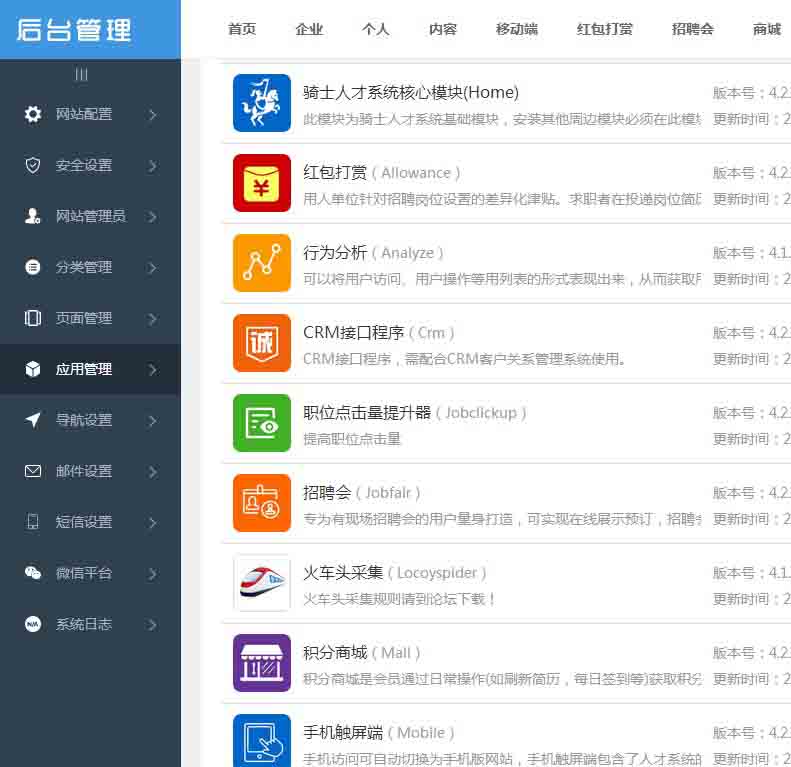Expand the 安全设置 chevron

pyautogui.click(x=152, y=166)
